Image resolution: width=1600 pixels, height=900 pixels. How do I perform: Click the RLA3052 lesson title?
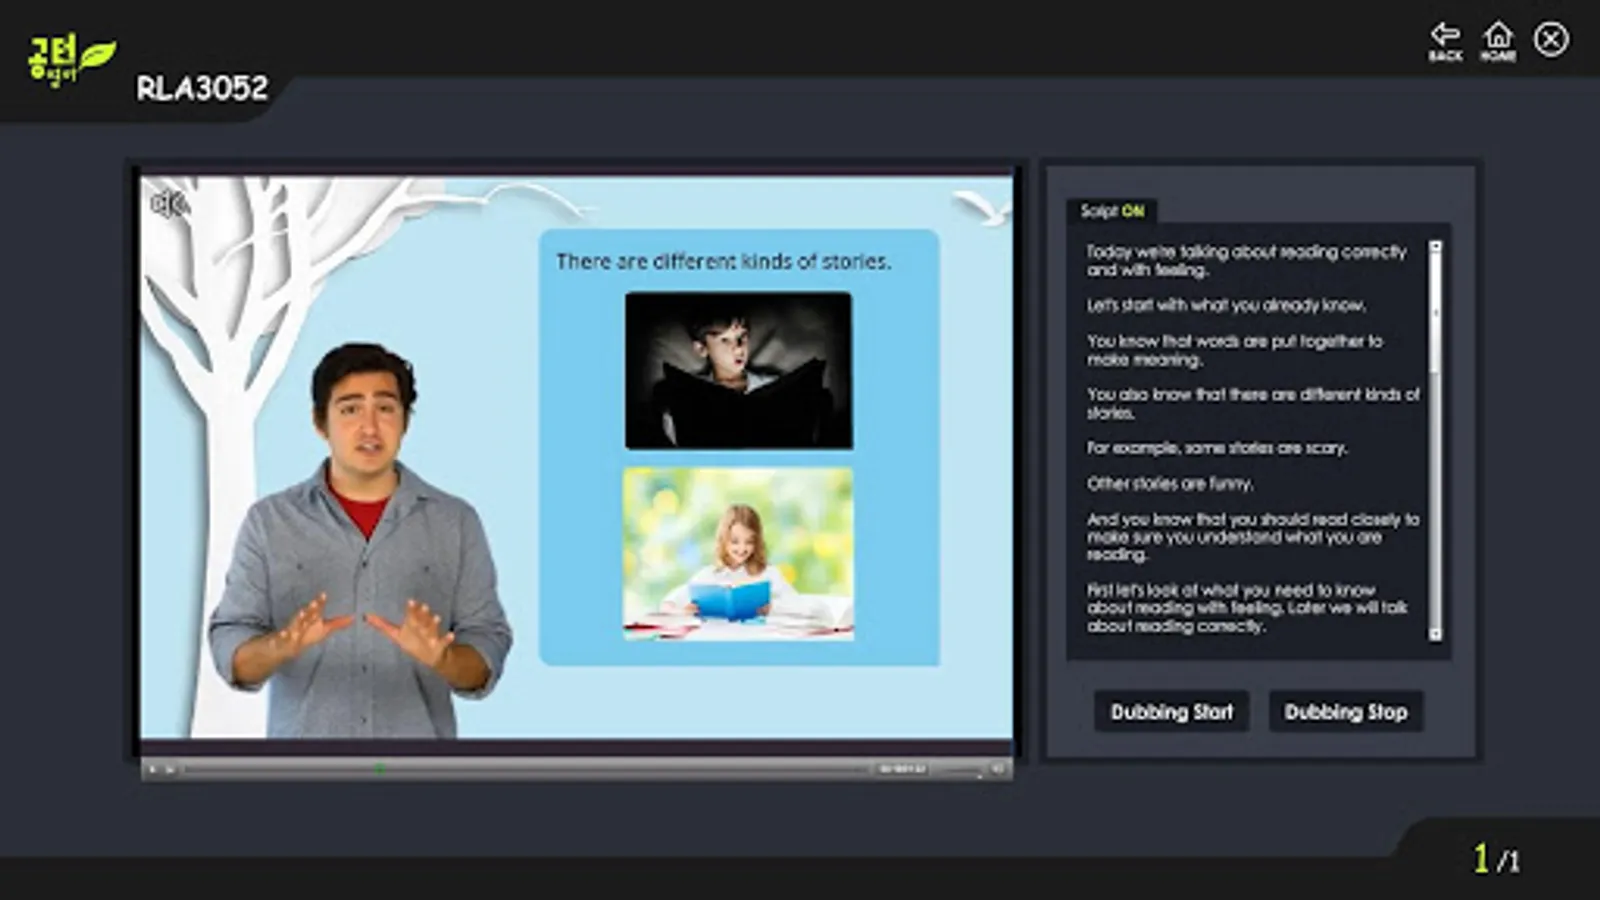pyautogui.click(x=202, y=88)
